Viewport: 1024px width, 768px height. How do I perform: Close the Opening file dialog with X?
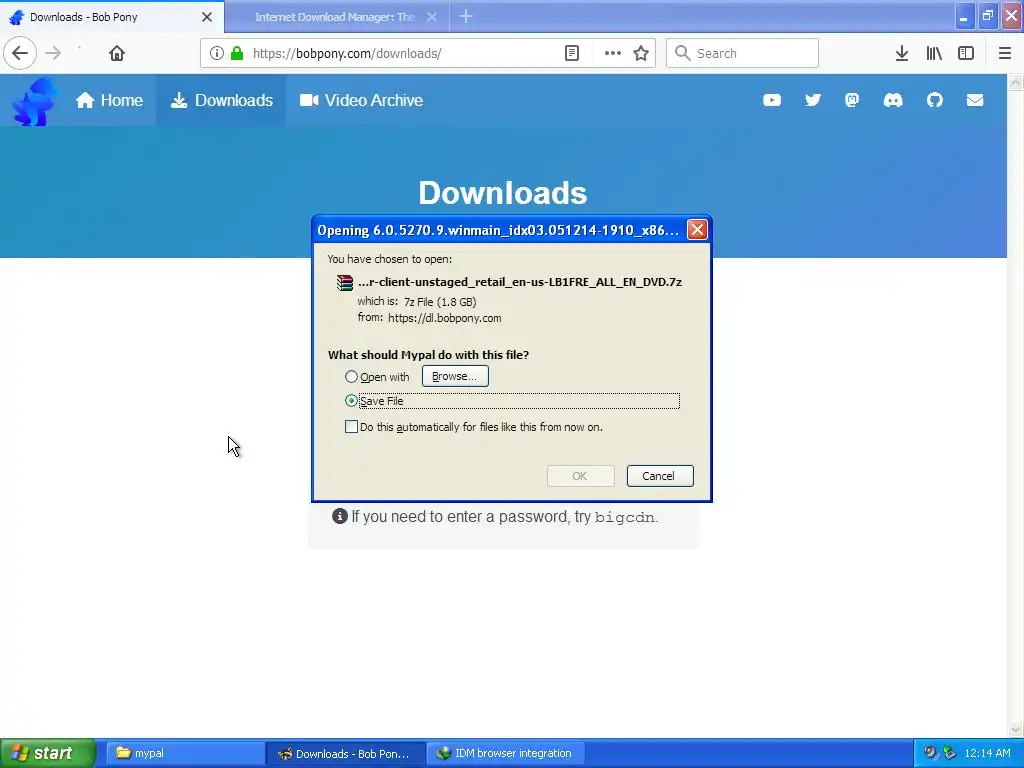click(x=697, y=230)
